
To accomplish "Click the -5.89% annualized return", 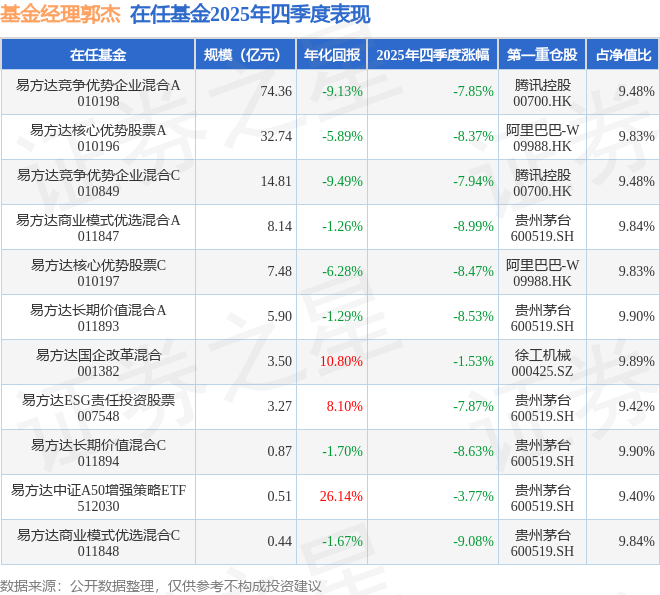I will tap(342, 136).
